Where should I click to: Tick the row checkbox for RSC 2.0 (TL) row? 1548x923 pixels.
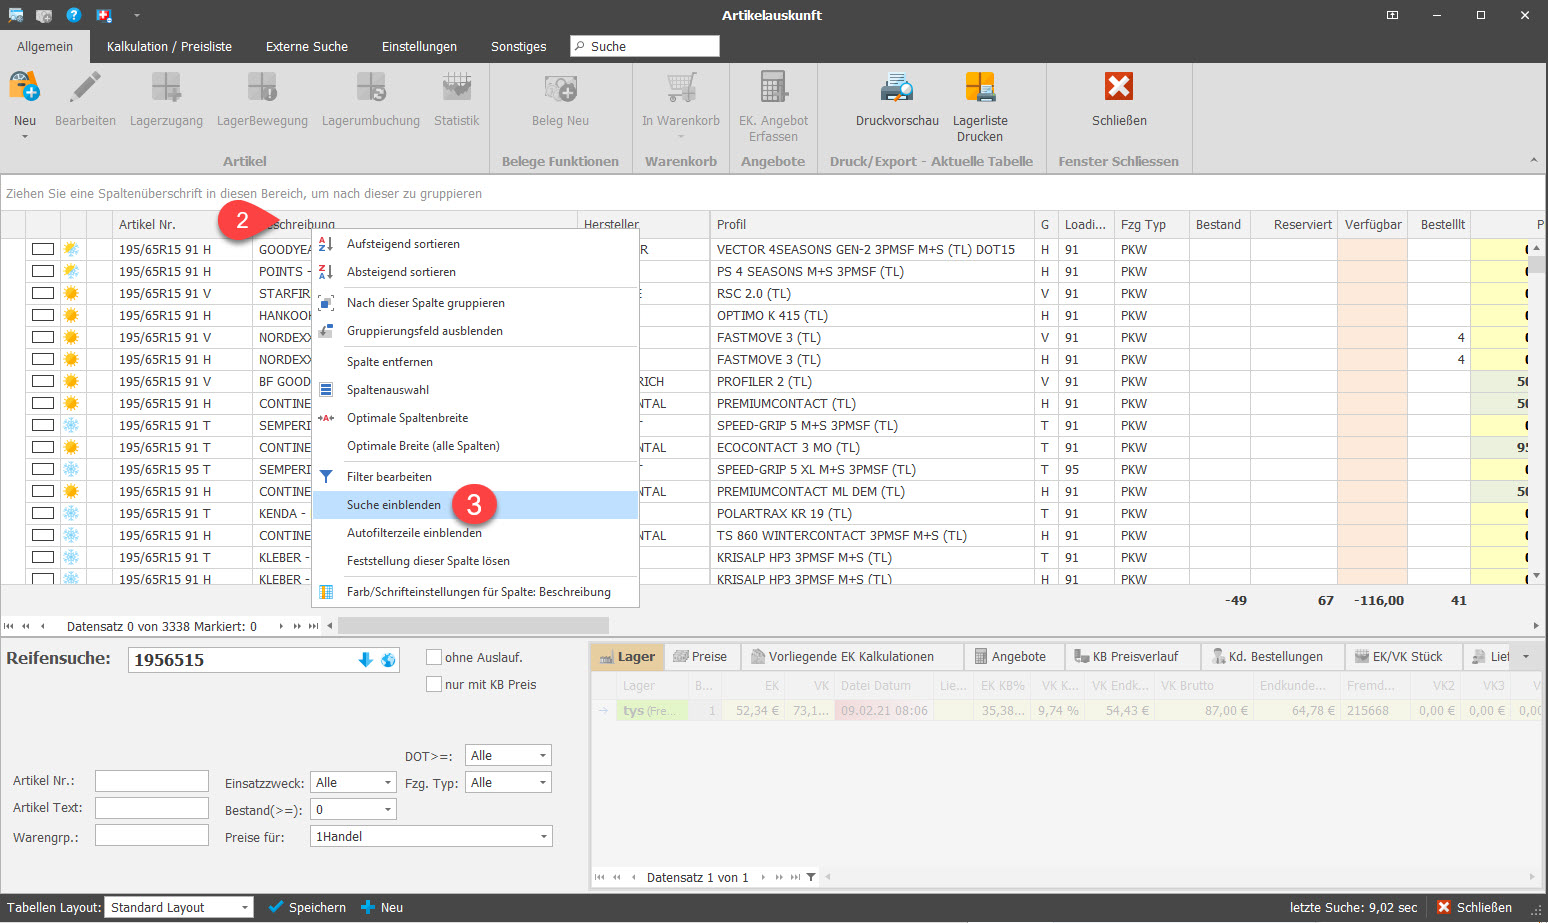(x=42, y=293)
